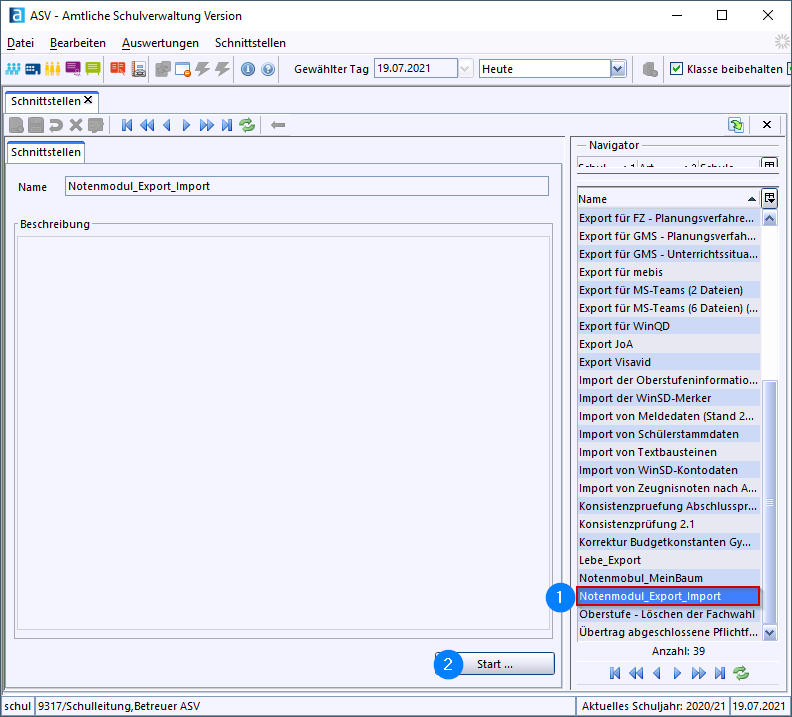The height and width of the screenshot is (717, 792).
Task: Jump to first record in tab toolbar
Action: 127,125
